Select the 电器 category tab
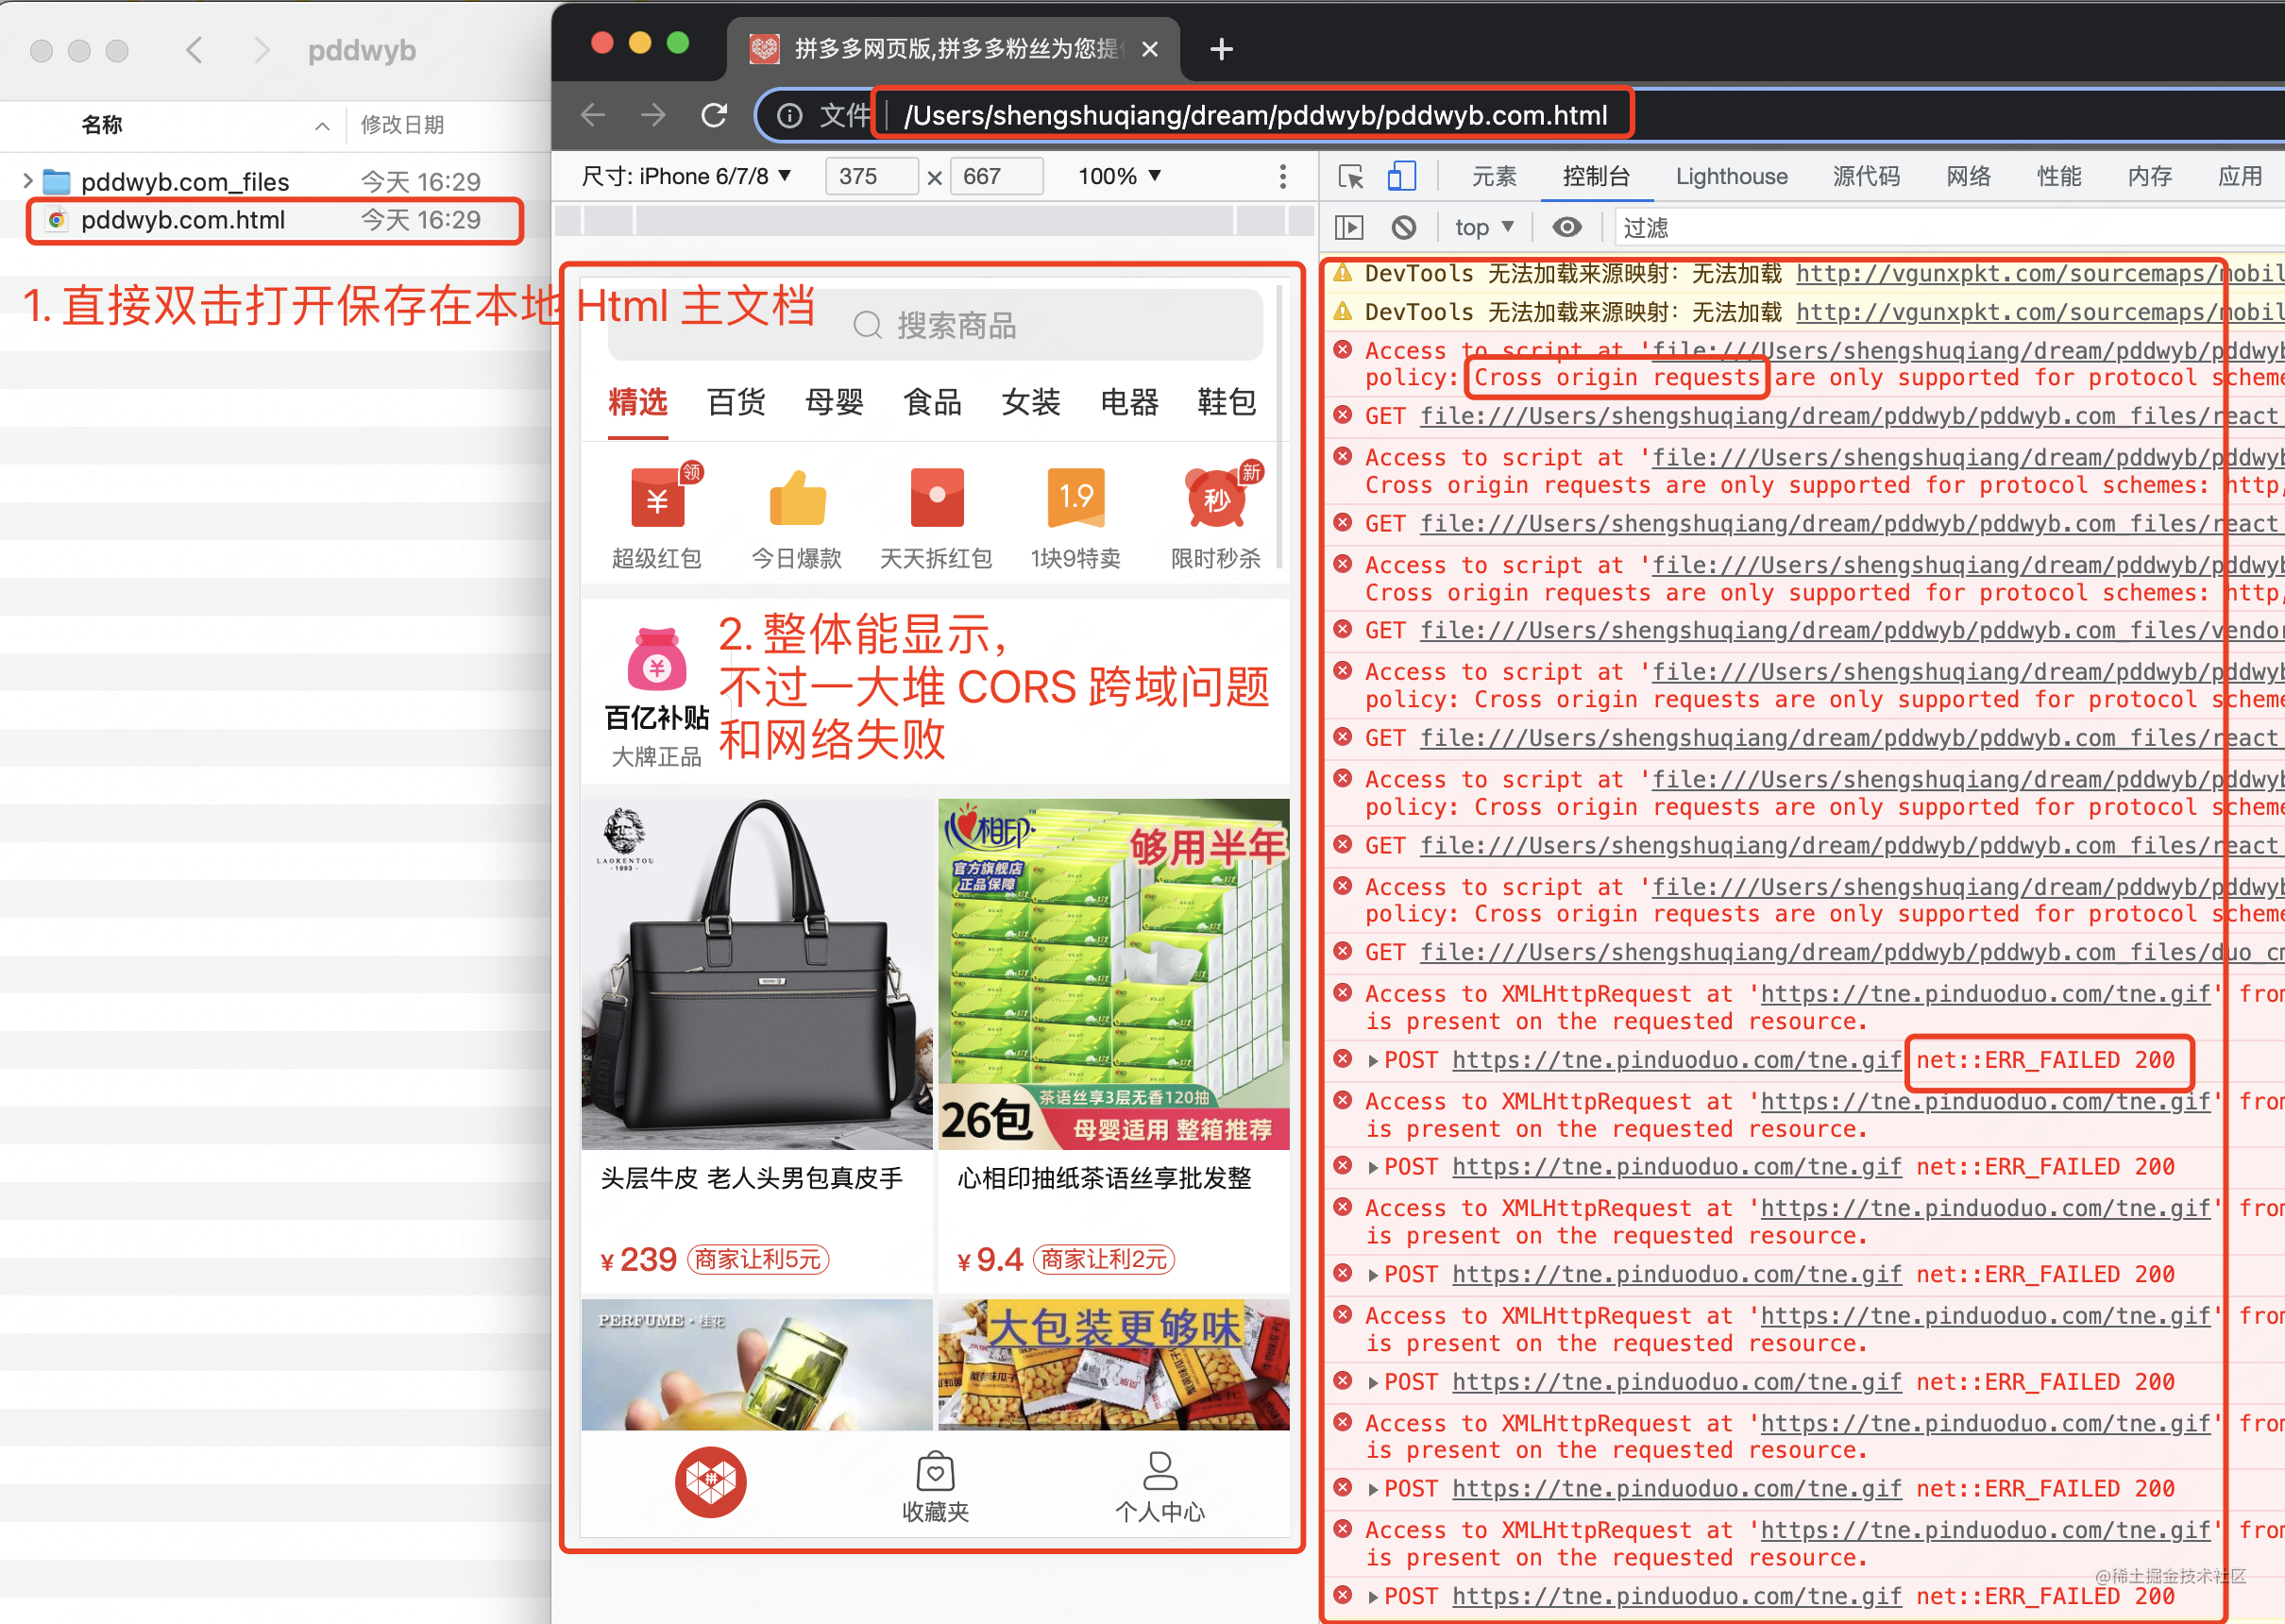The height and width of the screenshot is (1624, 2285). [x=1129, y=402]
